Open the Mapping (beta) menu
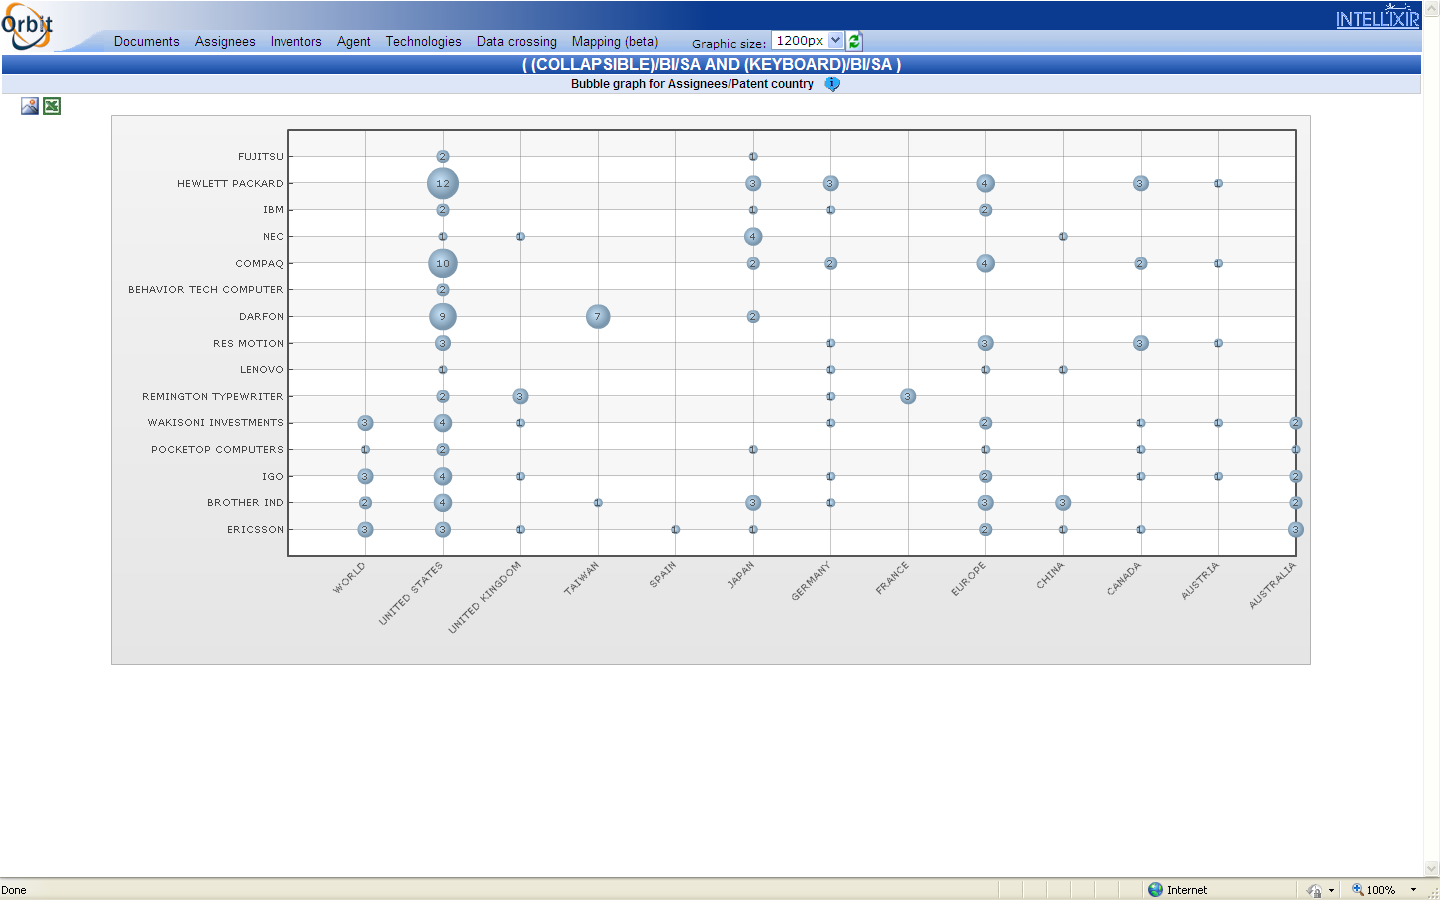1440x900 pixels. click(x=615, y=41)
